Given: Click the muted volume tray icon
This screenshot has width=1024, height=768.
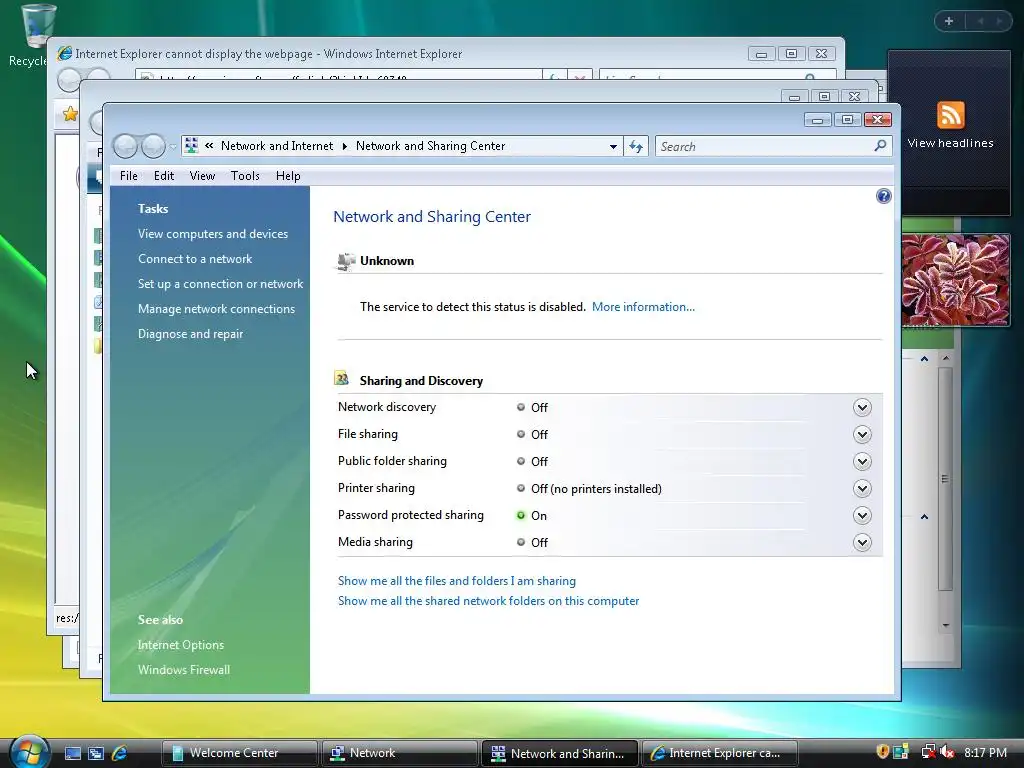Looking at the screenshot, I should (947, 752).
